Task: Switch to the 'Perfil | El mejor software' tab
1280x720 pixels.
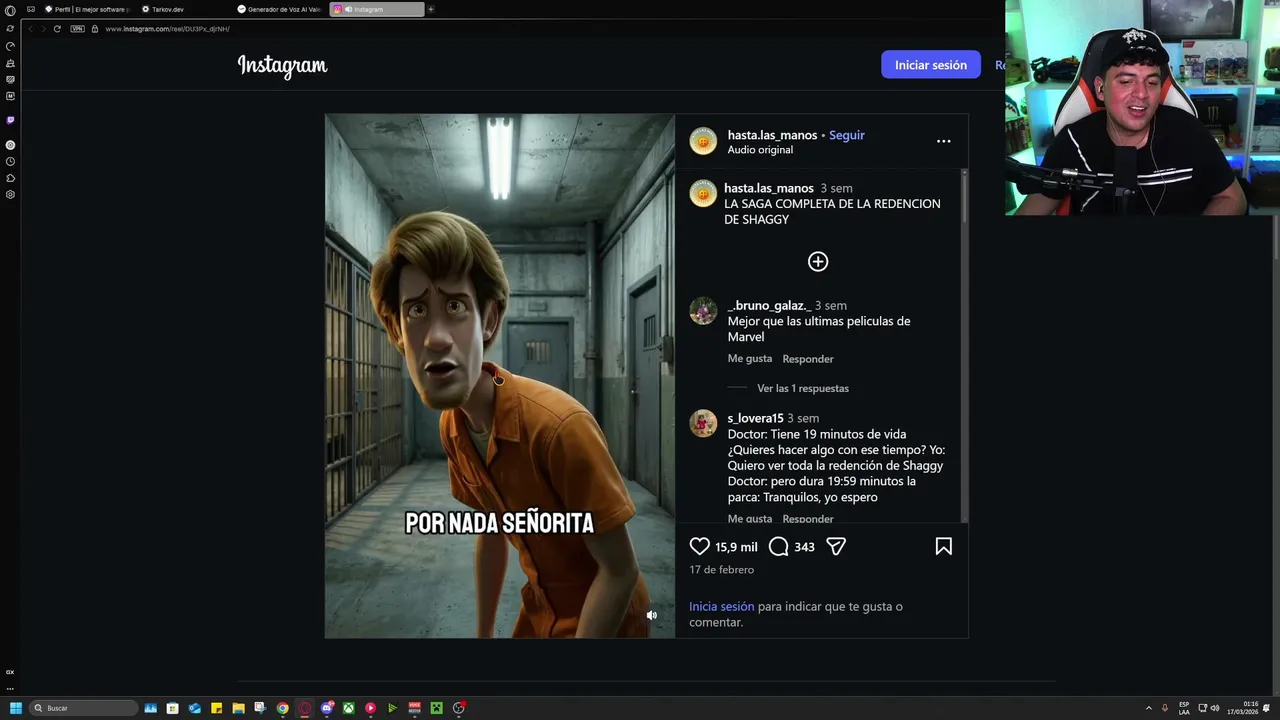Action: pyautogui.click(x=86, y=9)
